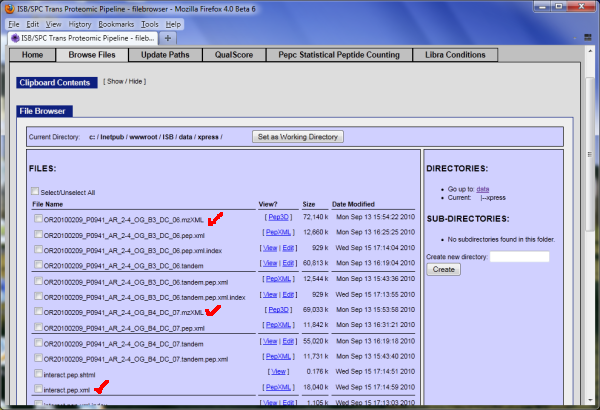The width and height of the screenshot is (600, 410).
Task: Toggle Show / Hide for Clipboard Contents
Action: (127, 82)
